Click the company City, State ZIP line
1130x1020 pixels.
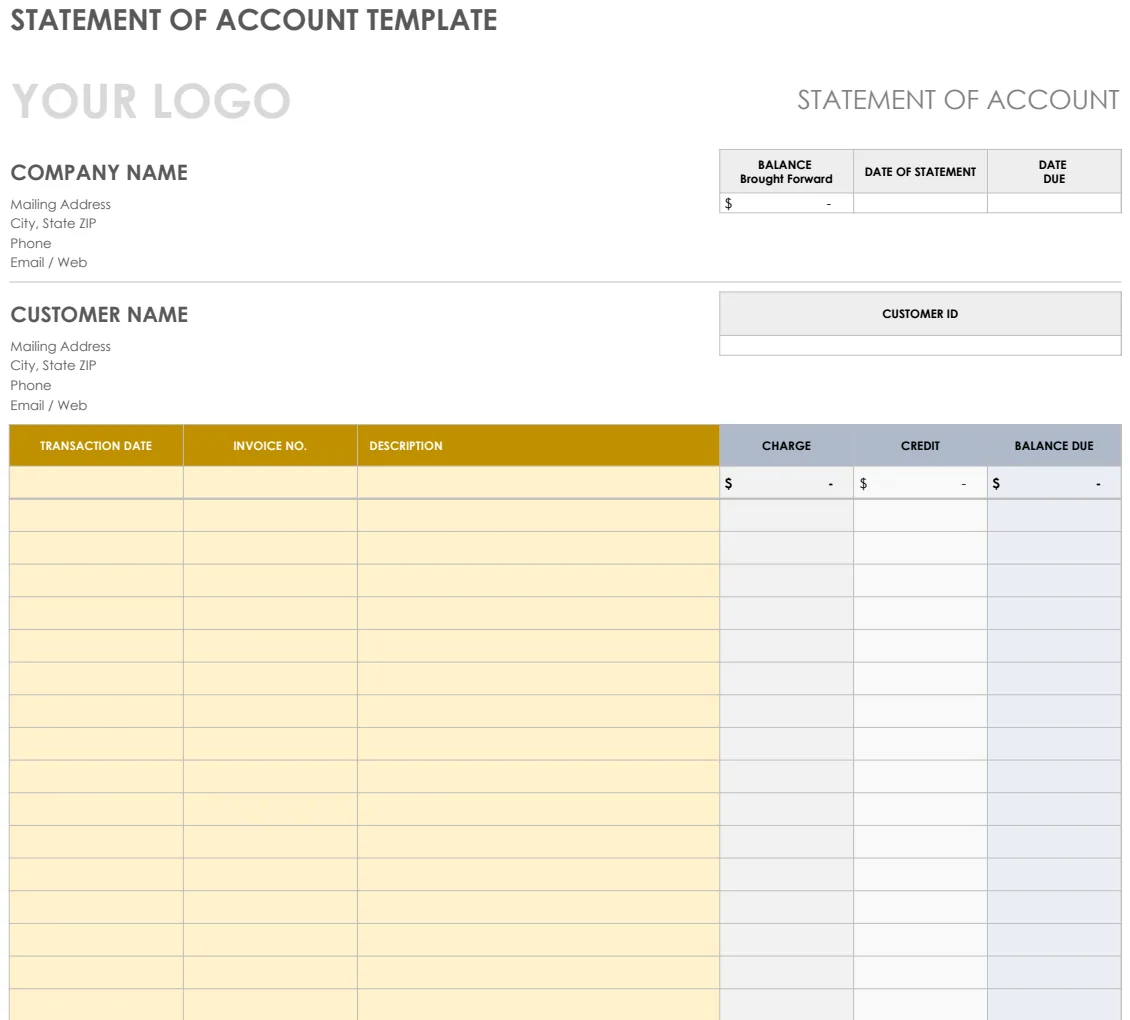pos(53,223)
